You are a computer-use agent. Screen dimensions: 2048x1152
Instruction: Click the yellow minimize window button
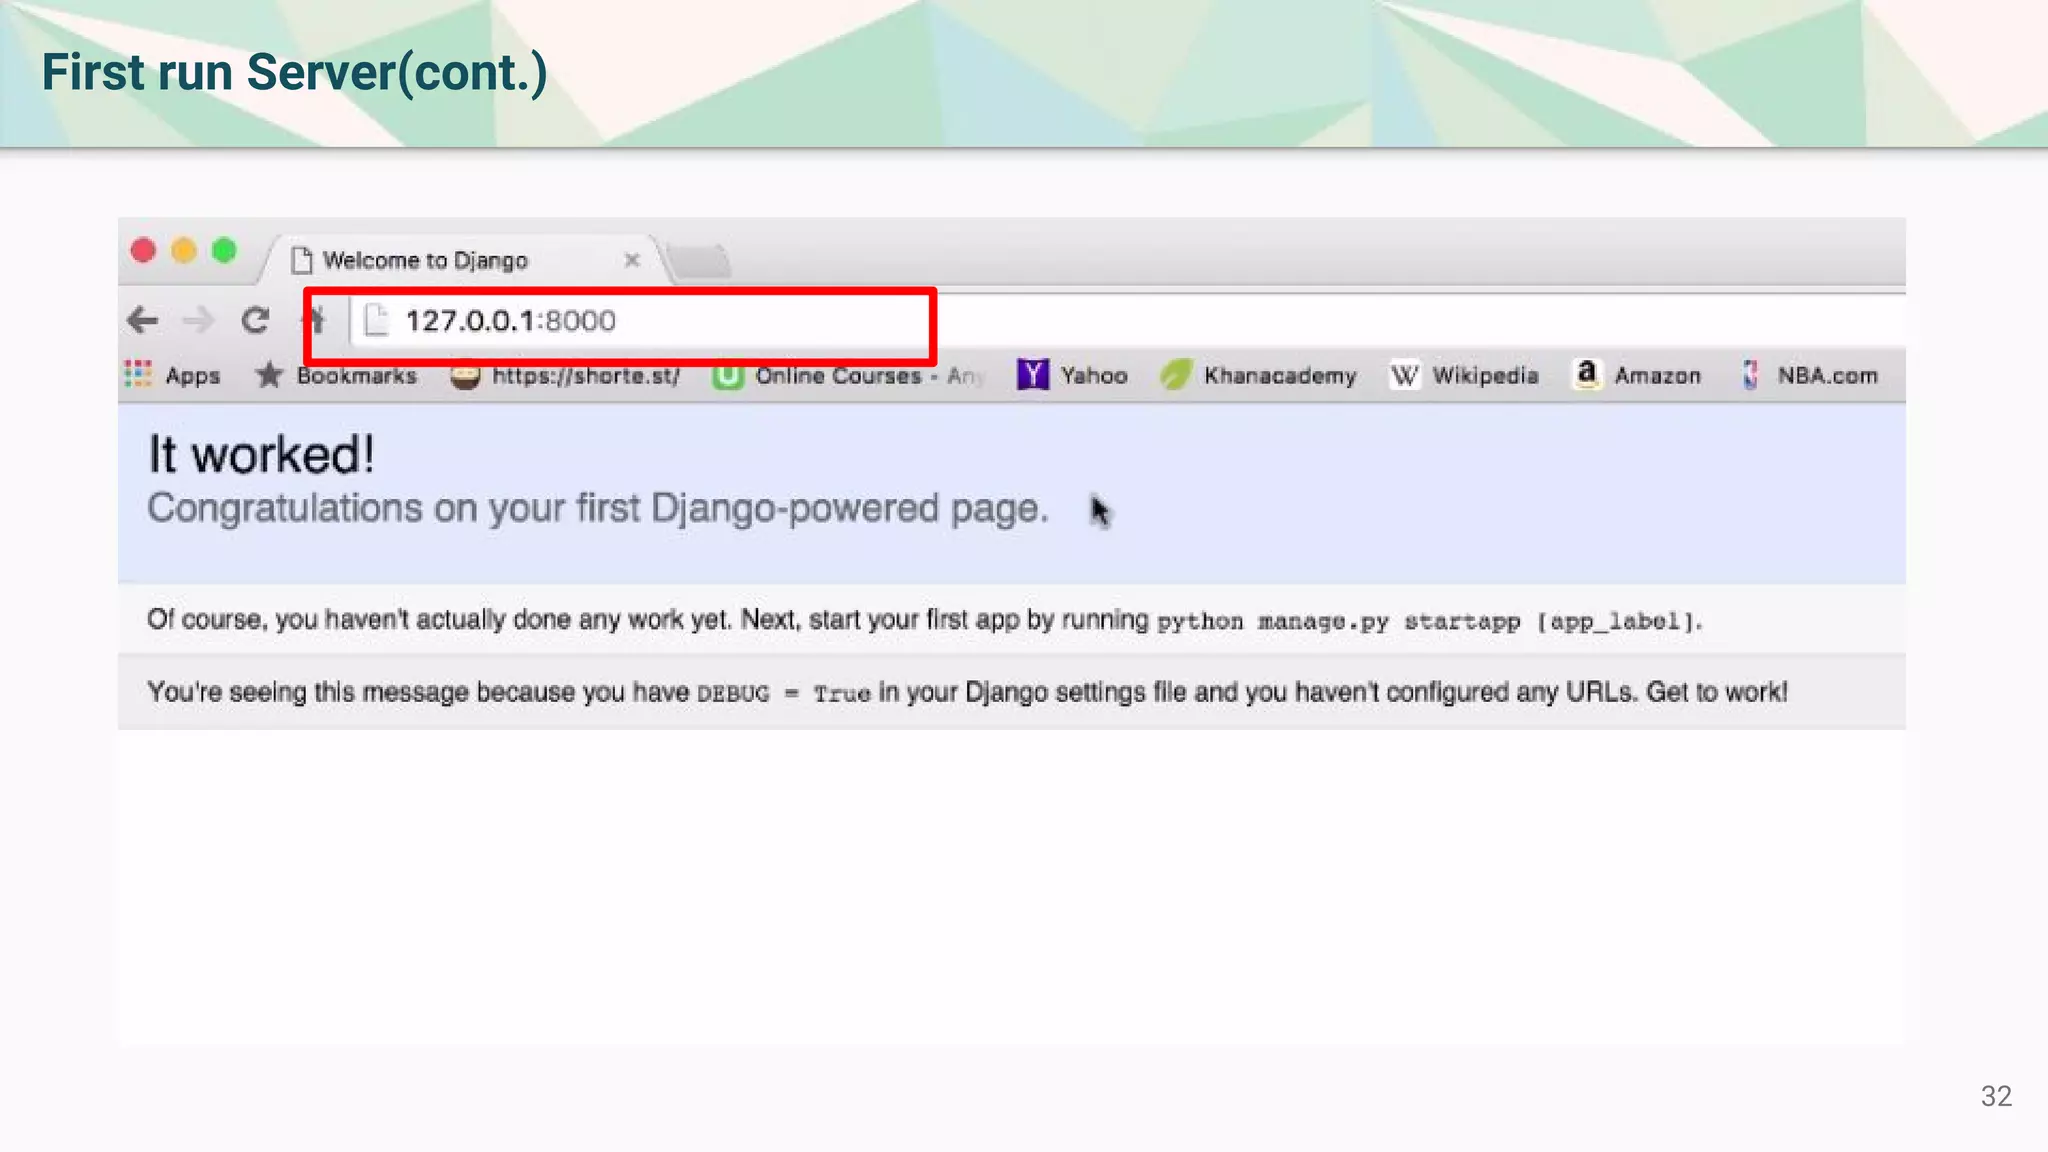click(x=184, y=250)
